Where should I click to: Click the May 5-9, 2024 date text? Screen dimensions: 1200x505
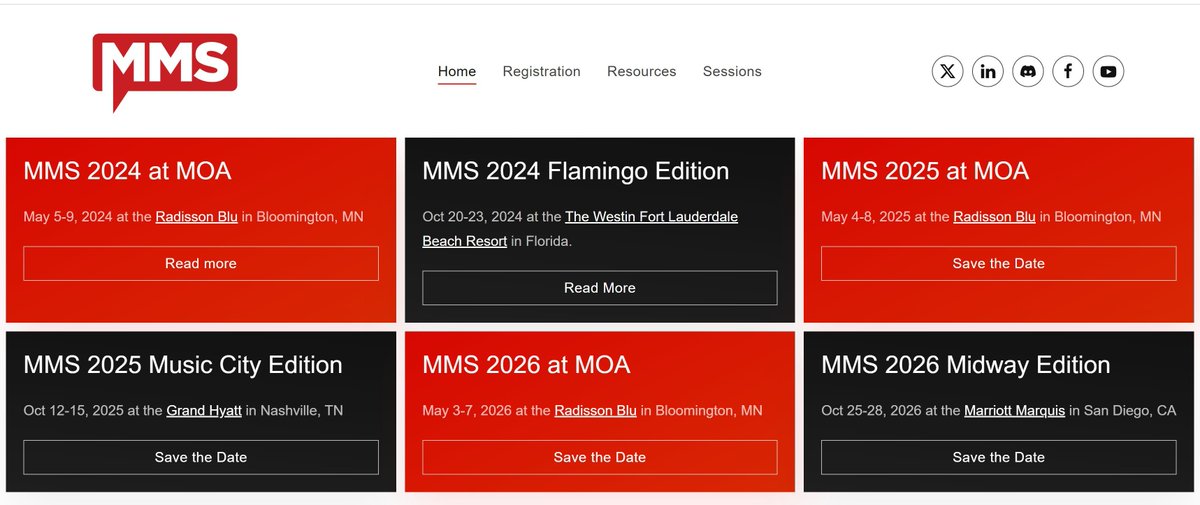[x=67, y=216]
